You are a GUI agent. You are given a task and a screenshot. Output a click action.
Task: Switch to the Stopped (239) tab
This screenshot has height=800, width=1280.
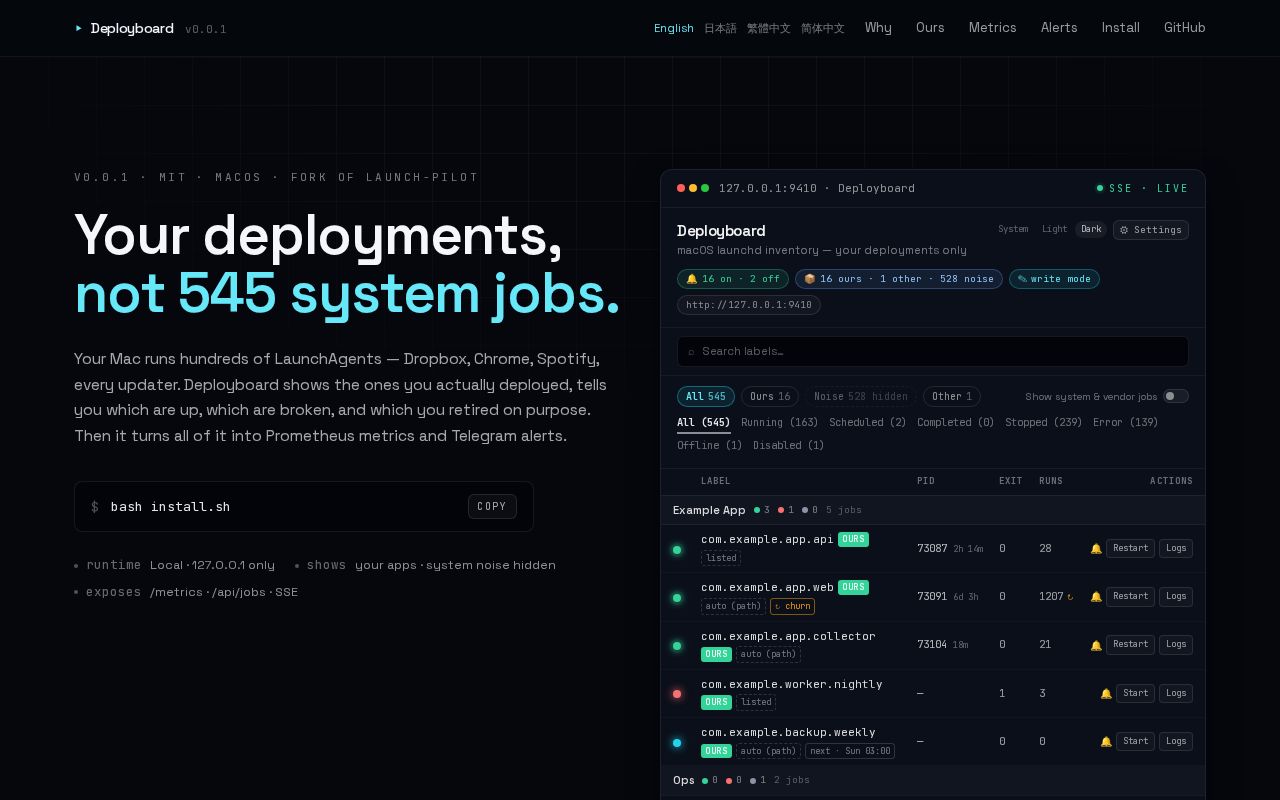click(1043, 423)
